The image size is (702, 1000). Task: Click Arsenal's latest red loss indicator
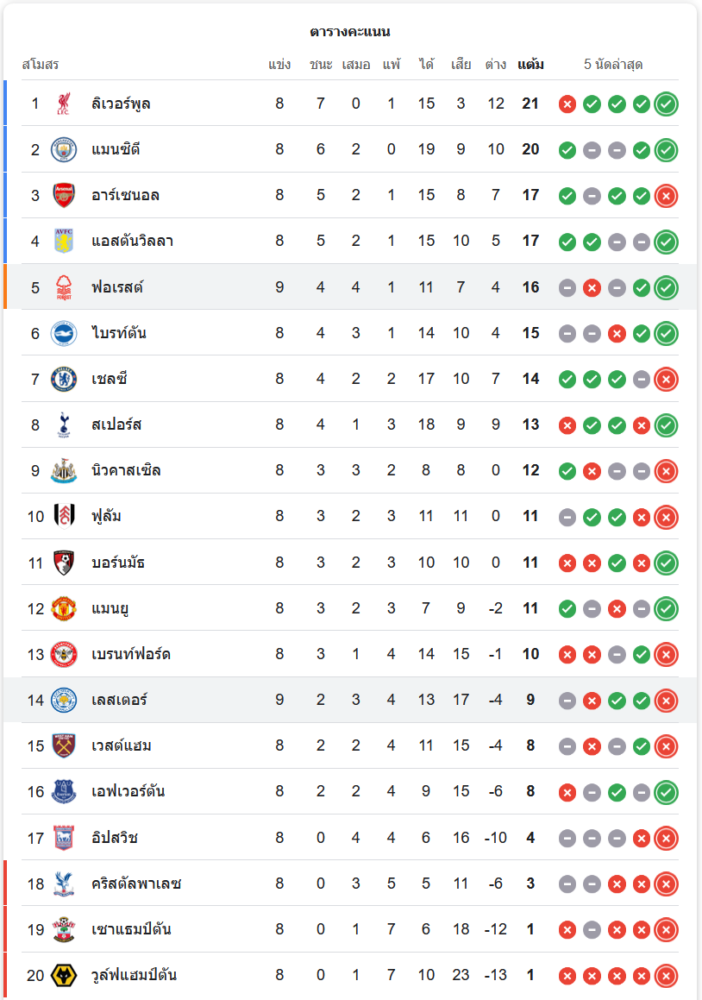tap(666, 195)
